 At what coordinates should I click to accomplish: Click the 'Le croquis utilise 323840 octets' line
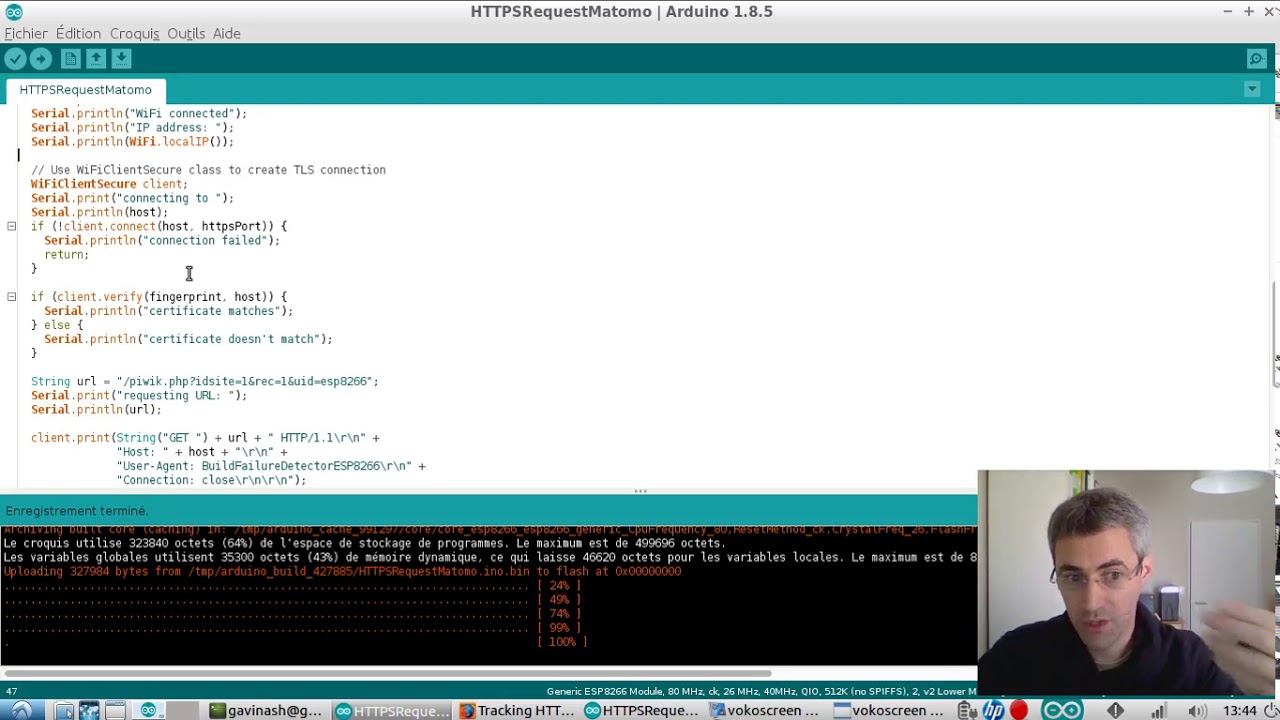pyautogui.click(x=364, y=543)
